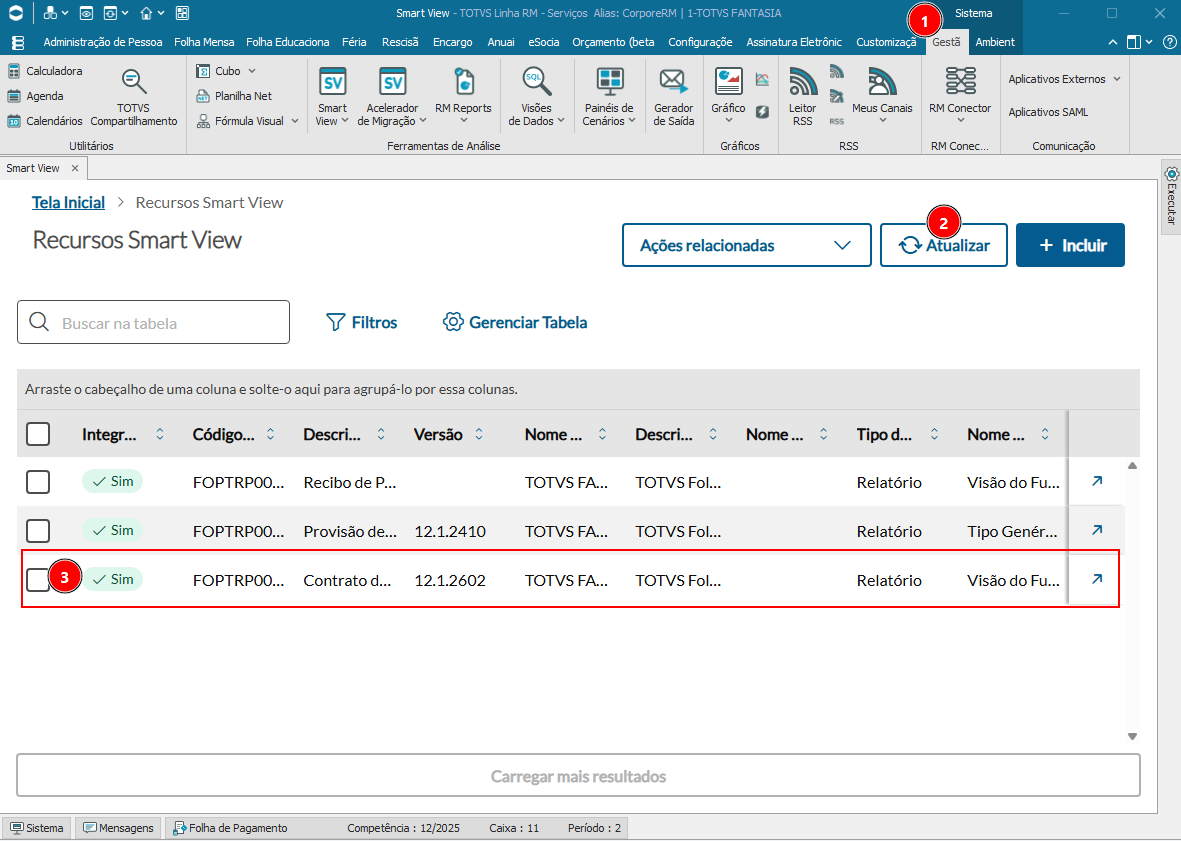Click the table scrollbar down arrow
This screenshot has height=841, width=1181.
click(x=1132, y=736)
